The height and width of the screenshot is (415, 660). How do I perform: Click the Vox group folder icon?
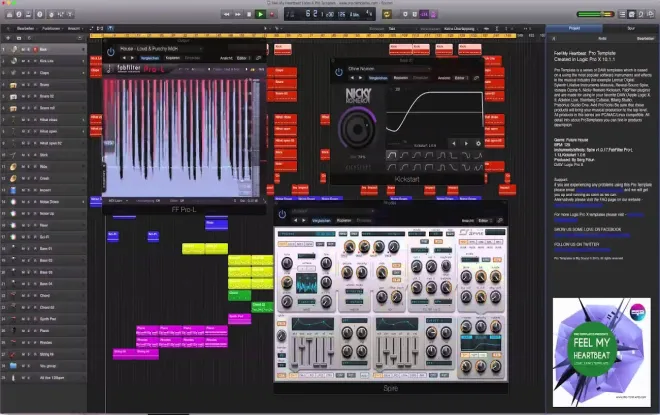[x=13, y=366]
